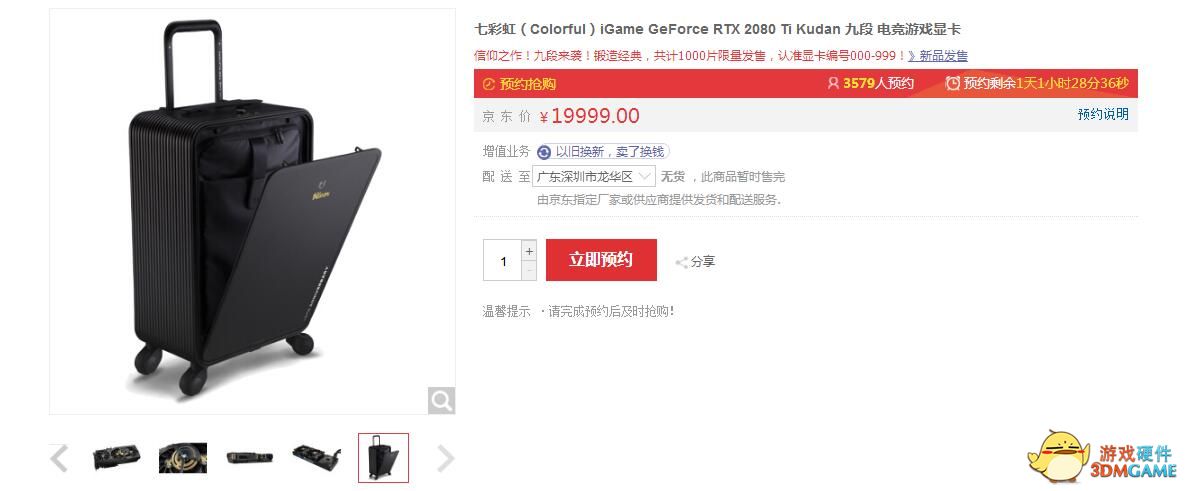This screenshot has width=1193, height=491.
Task: Open the 预约说明 link
Action: pyautogui.click(x=1103, y=114)
